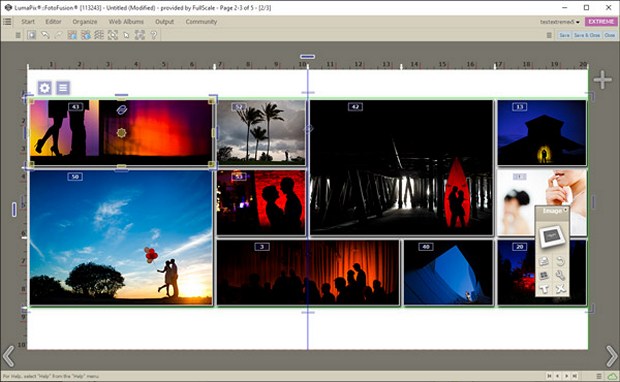This screenshot has width=620, height=382.
Task: Select the blue architecture photo 40
Action: (x=448, y=272)
